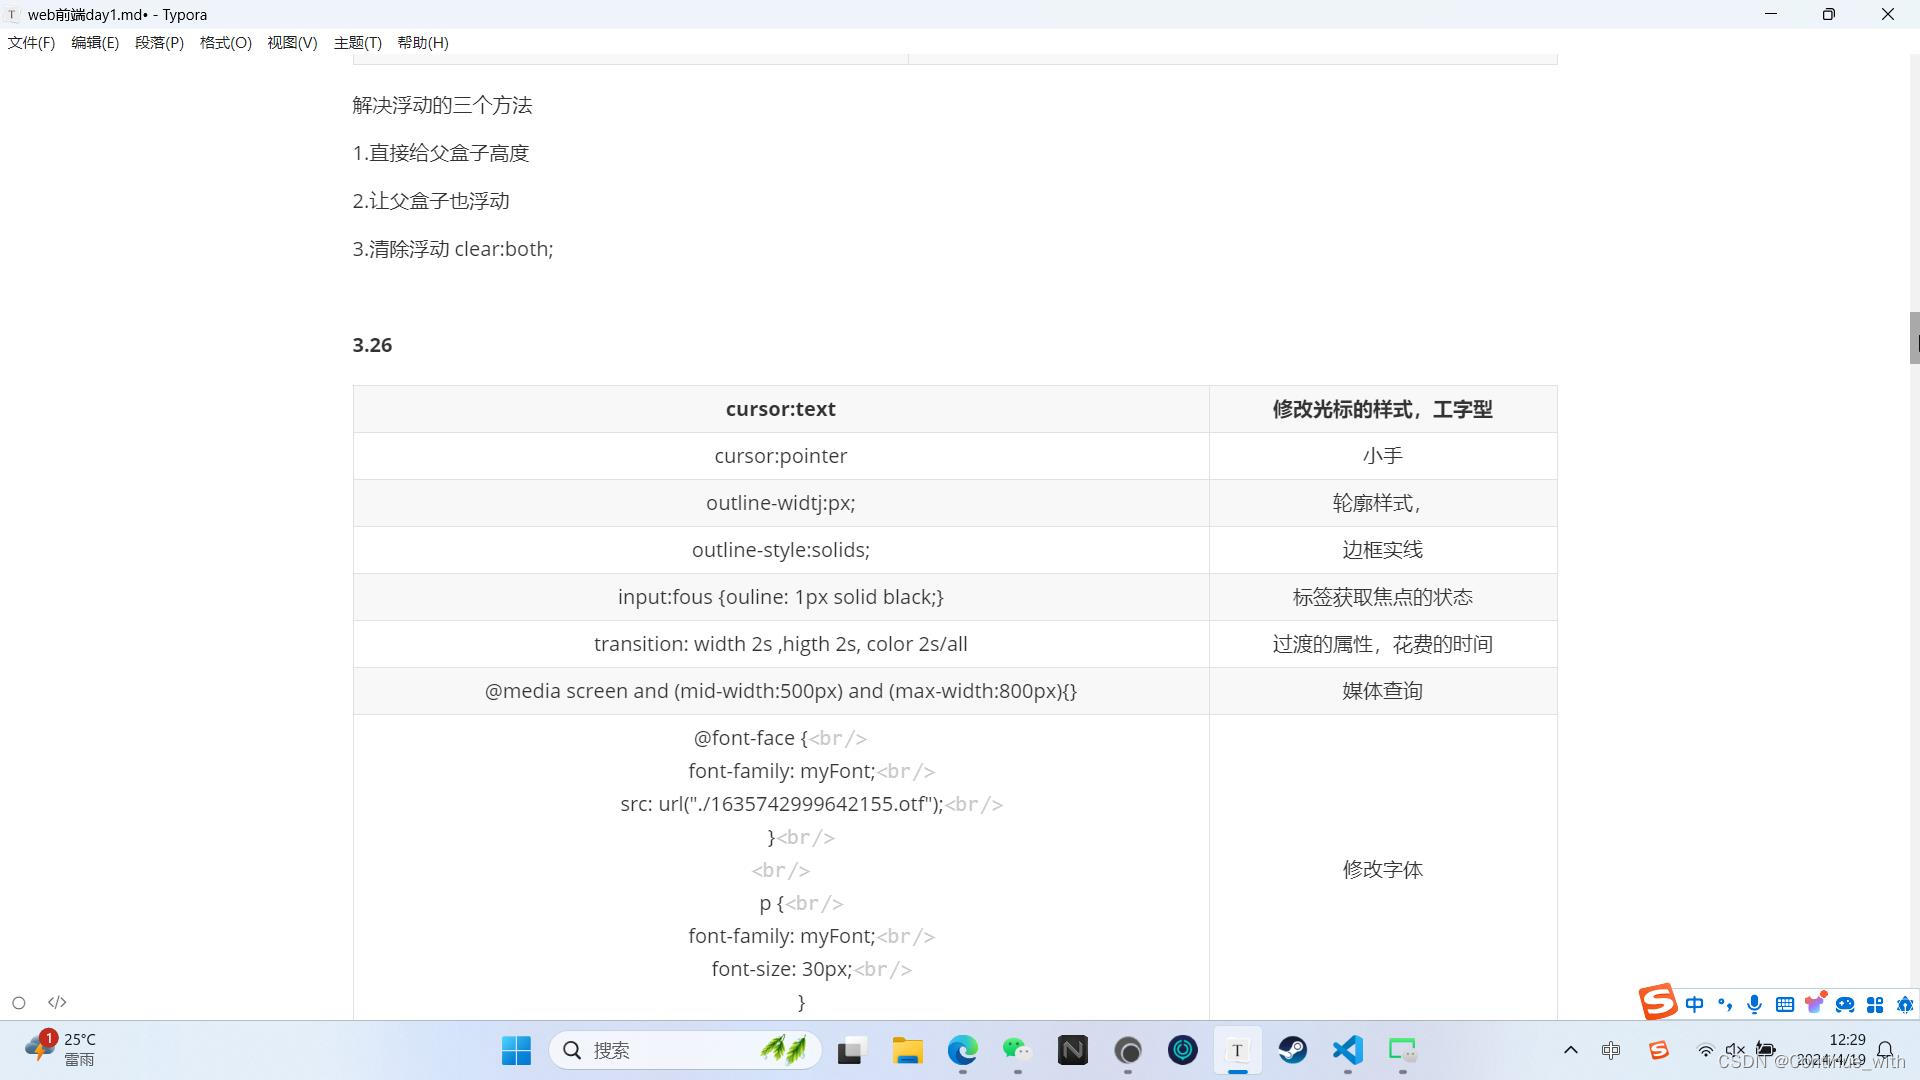
Task: Expand hidden system tray icons
Action: [x=1570, y=1050]
